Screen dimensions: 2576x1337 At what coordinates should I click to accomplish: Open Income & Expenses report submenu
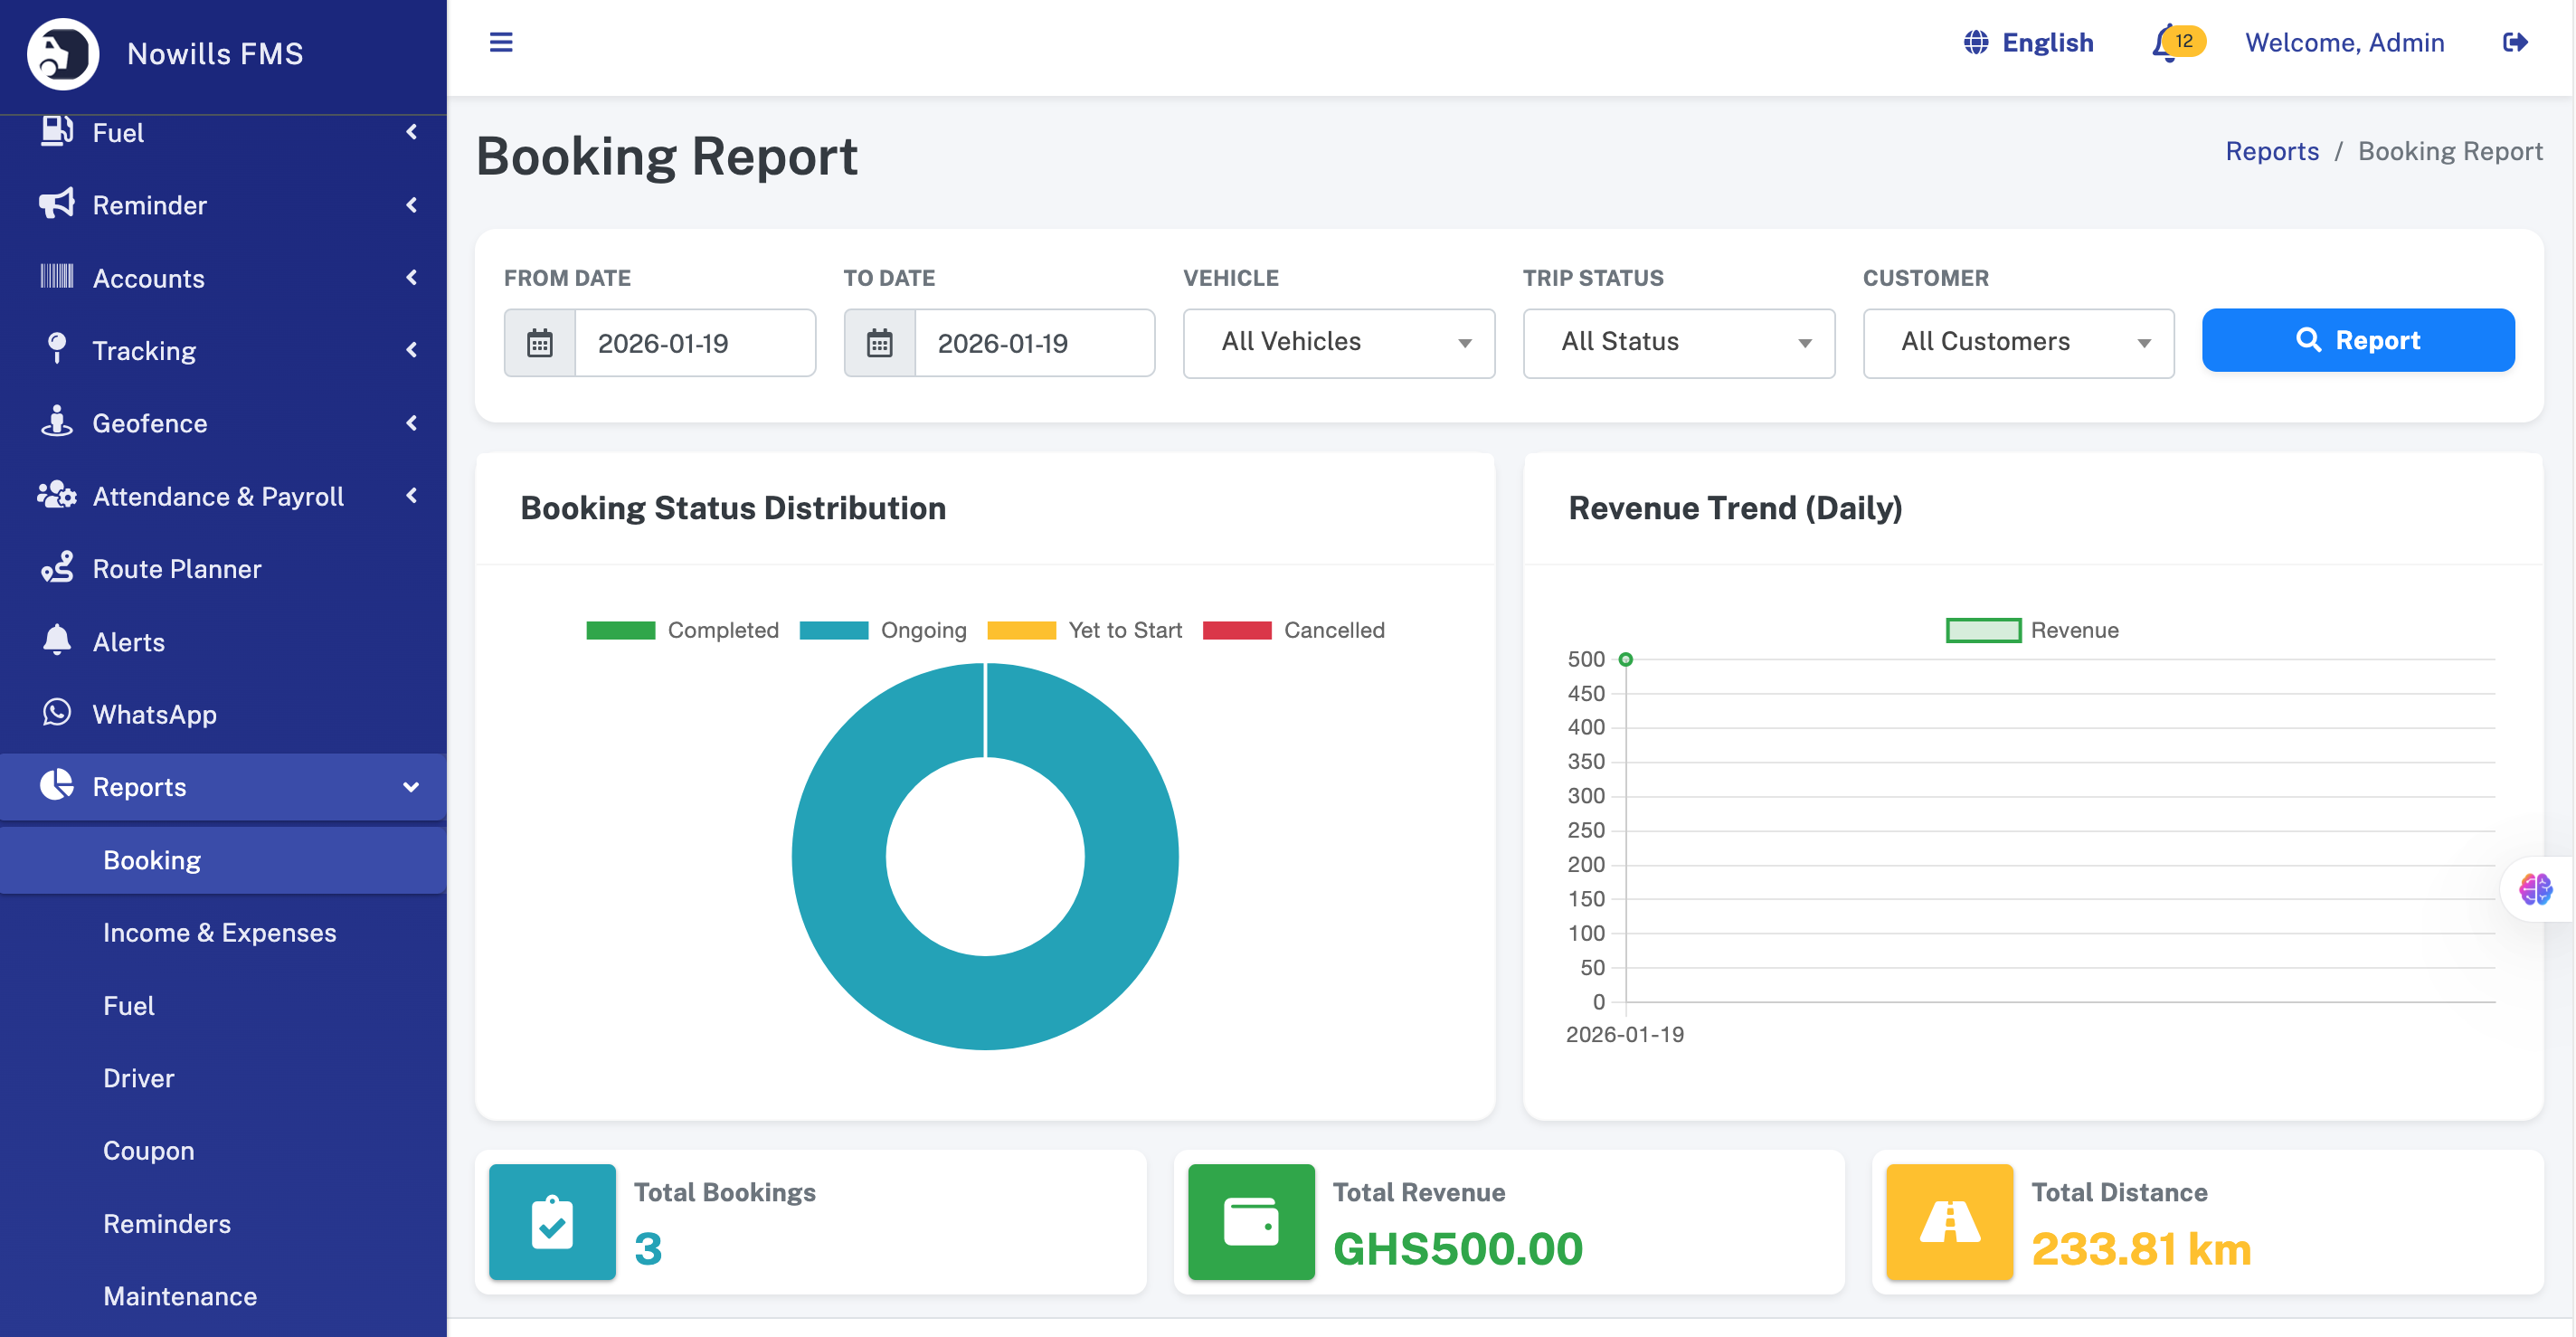coord(220,932)
